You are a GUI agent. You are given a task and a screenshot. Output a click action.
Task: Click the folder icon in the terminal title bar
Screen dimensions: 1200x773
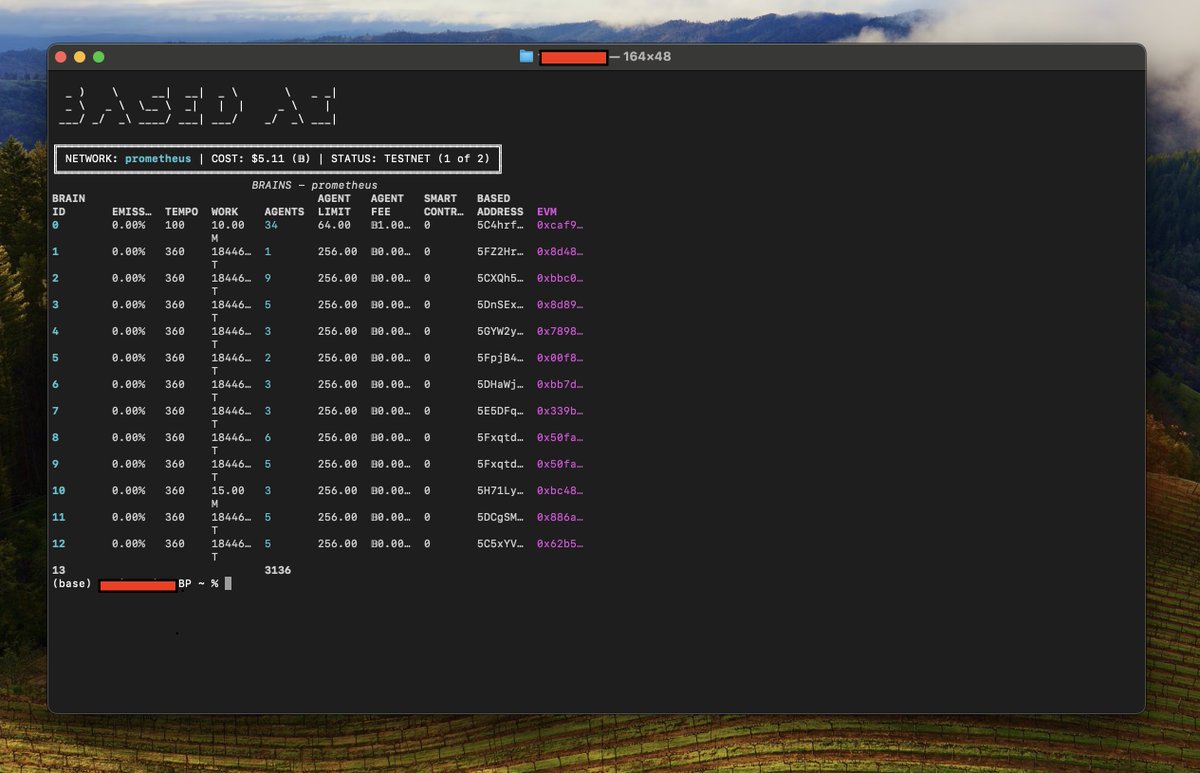[526, 57]
